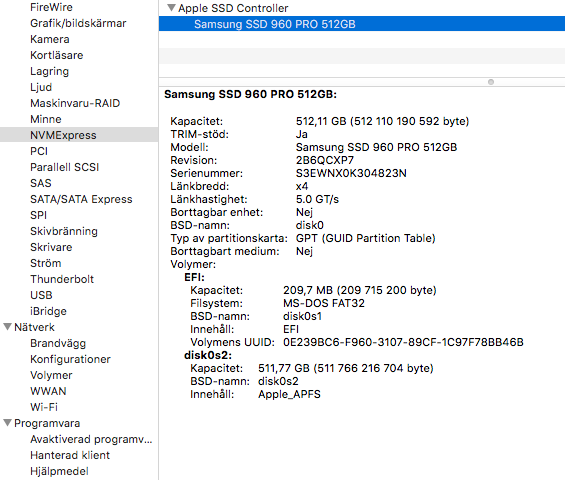
Task: Open iBridge in the sidebar
Action: click(x=48, y=311)
